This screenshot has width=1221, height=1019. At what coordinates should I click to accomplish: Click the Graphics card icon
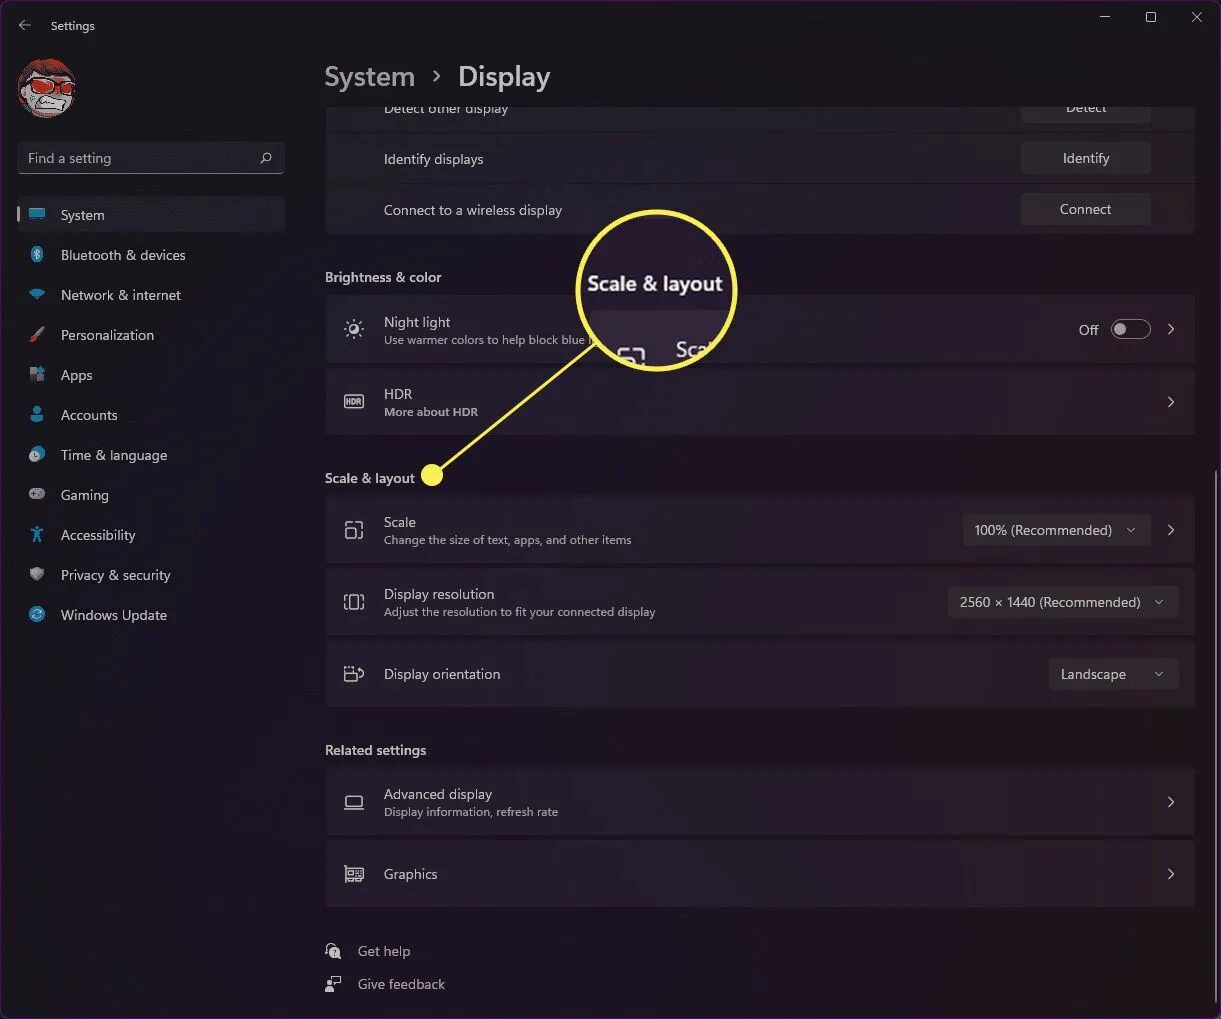(x=354, y=874)
